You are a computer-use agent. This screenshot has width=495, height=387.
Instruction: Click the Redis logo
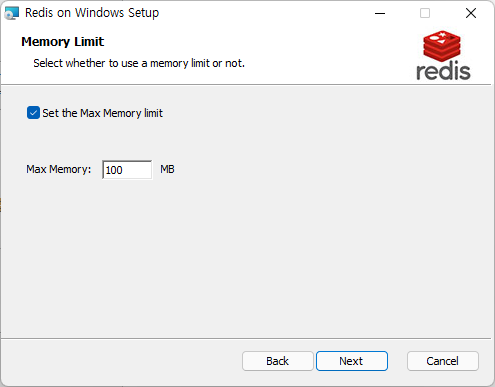(443, 55)
